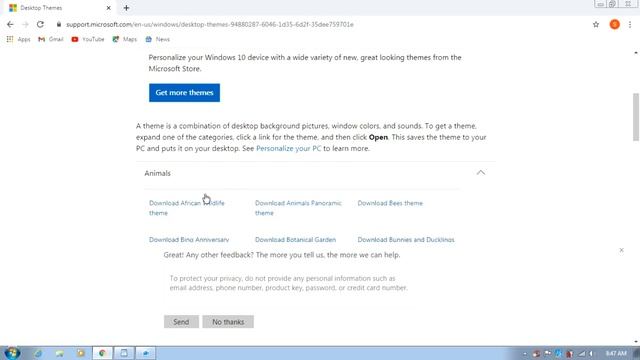Open Chrome's three-dot menu
The width and height of the screenshot is (640, 360).
(x=630, y=24)
